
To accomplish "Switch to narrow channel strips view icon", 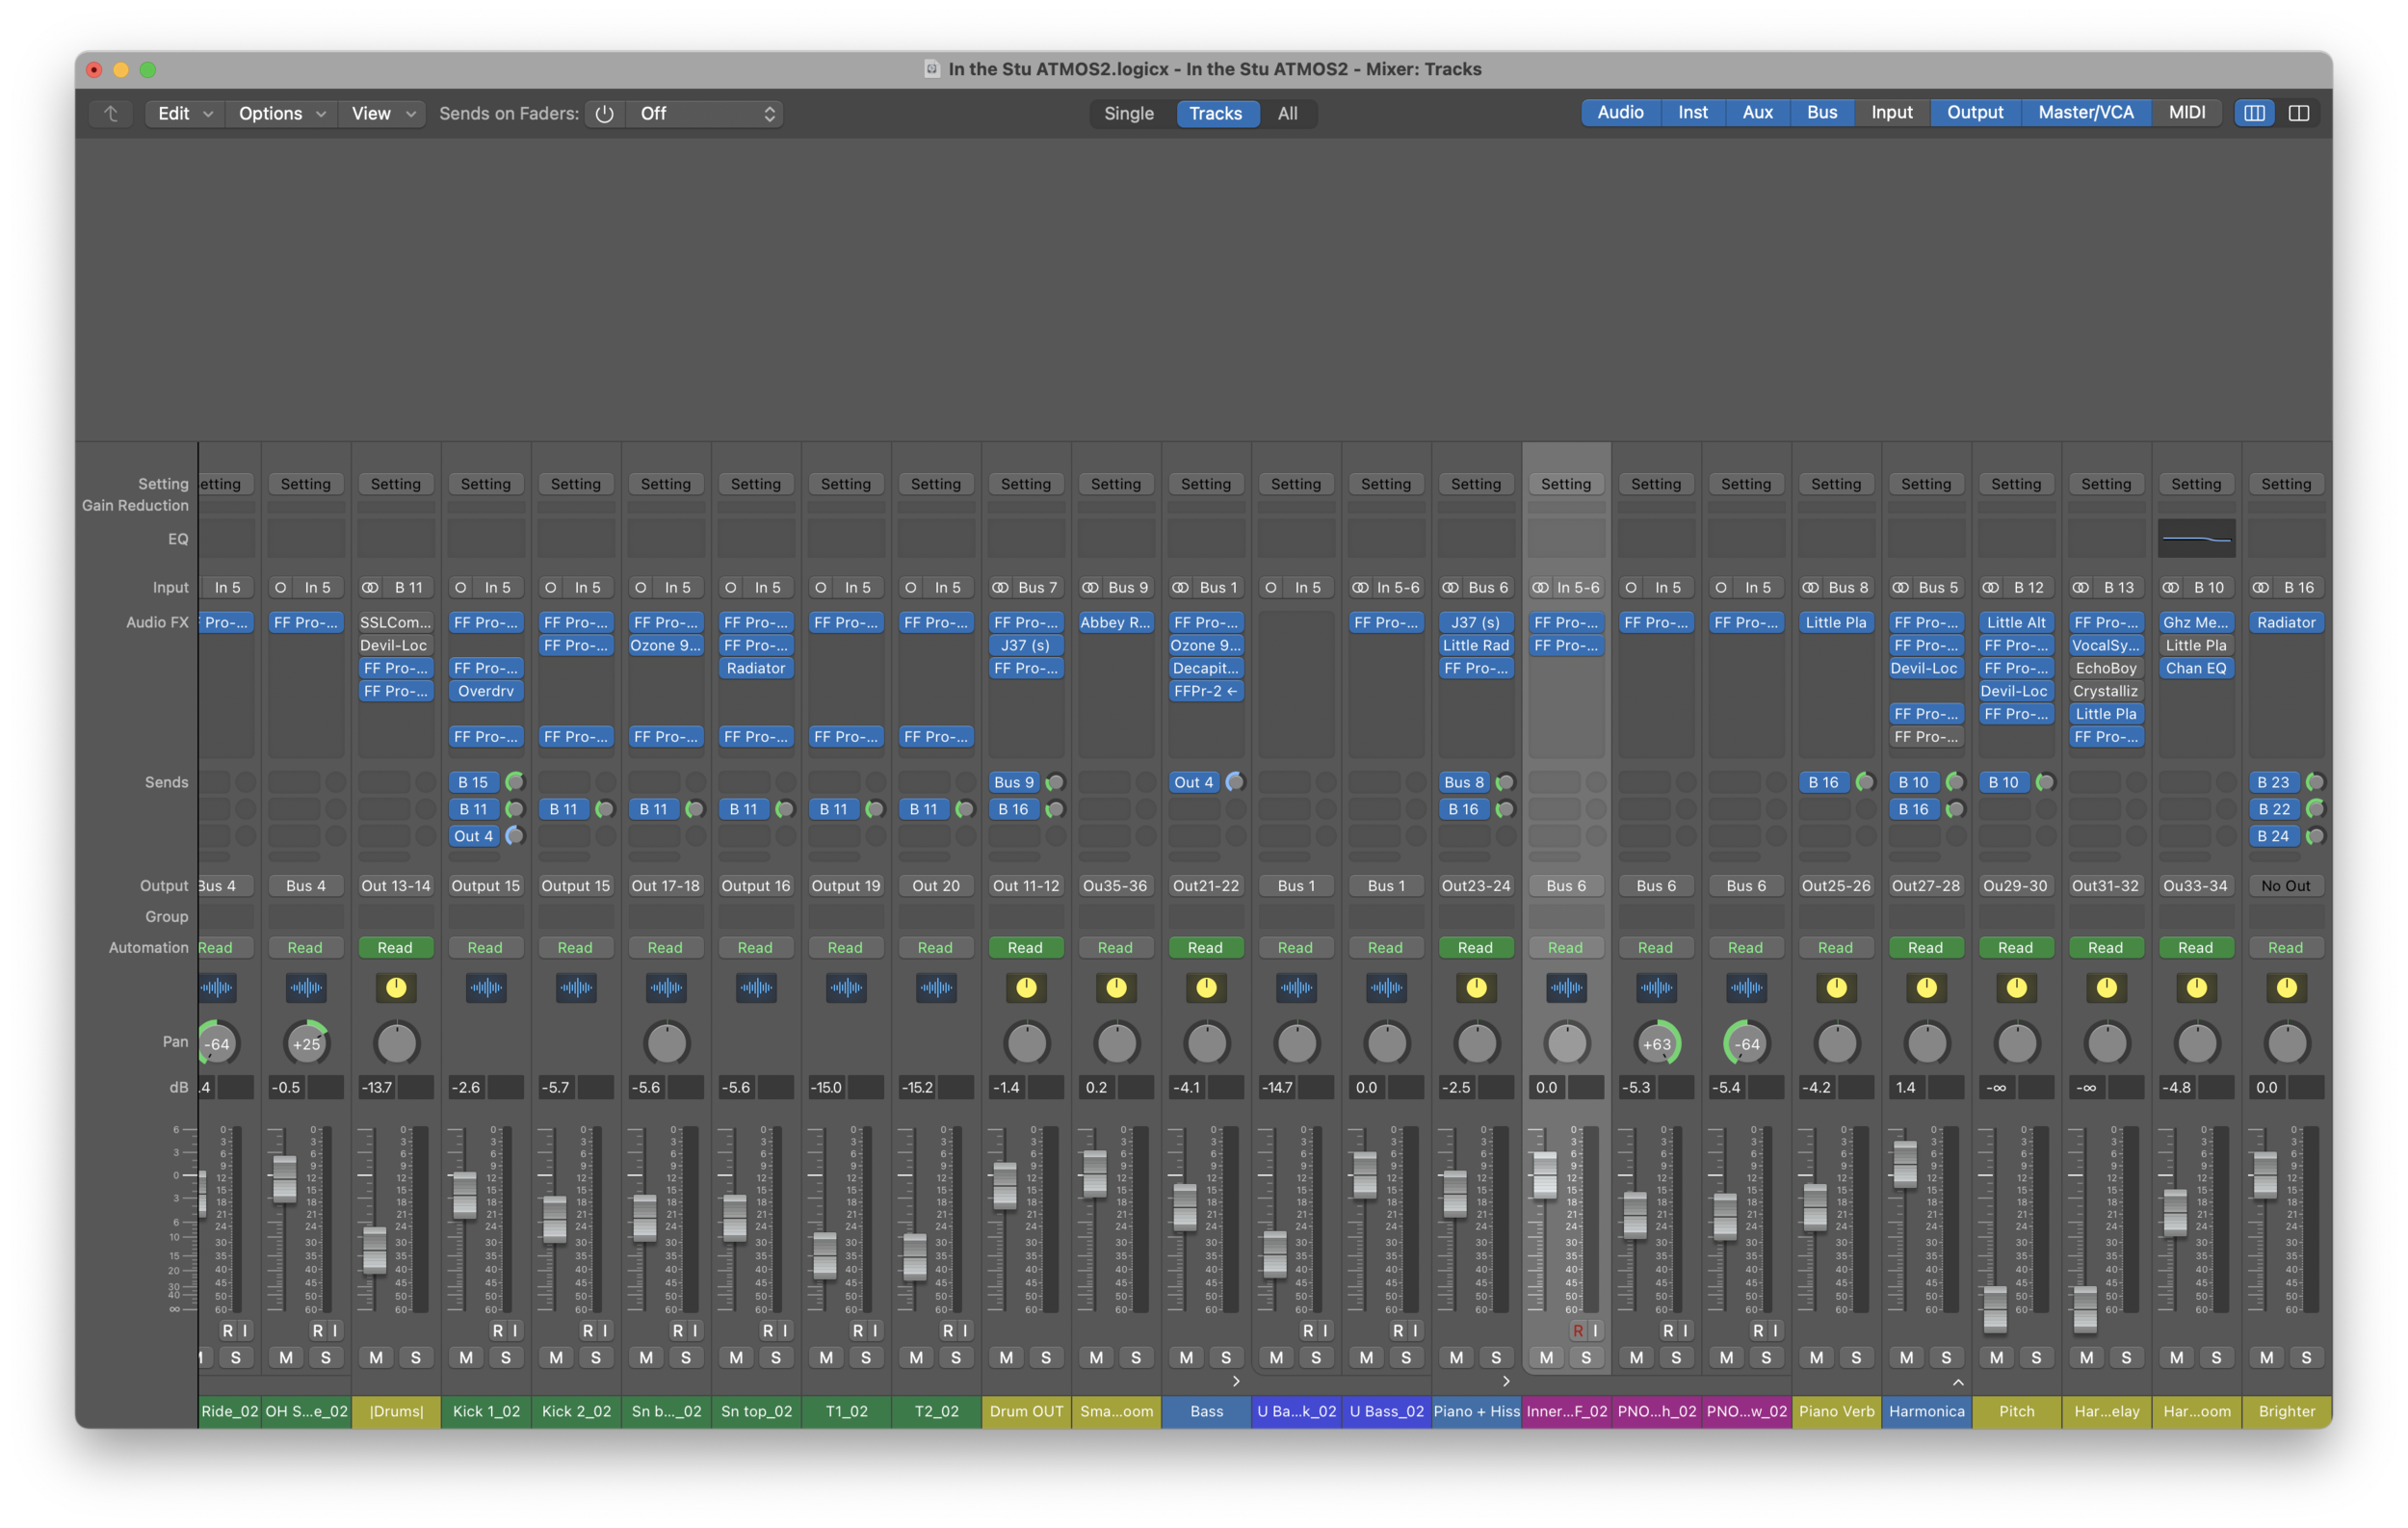I will [2254, 113].
